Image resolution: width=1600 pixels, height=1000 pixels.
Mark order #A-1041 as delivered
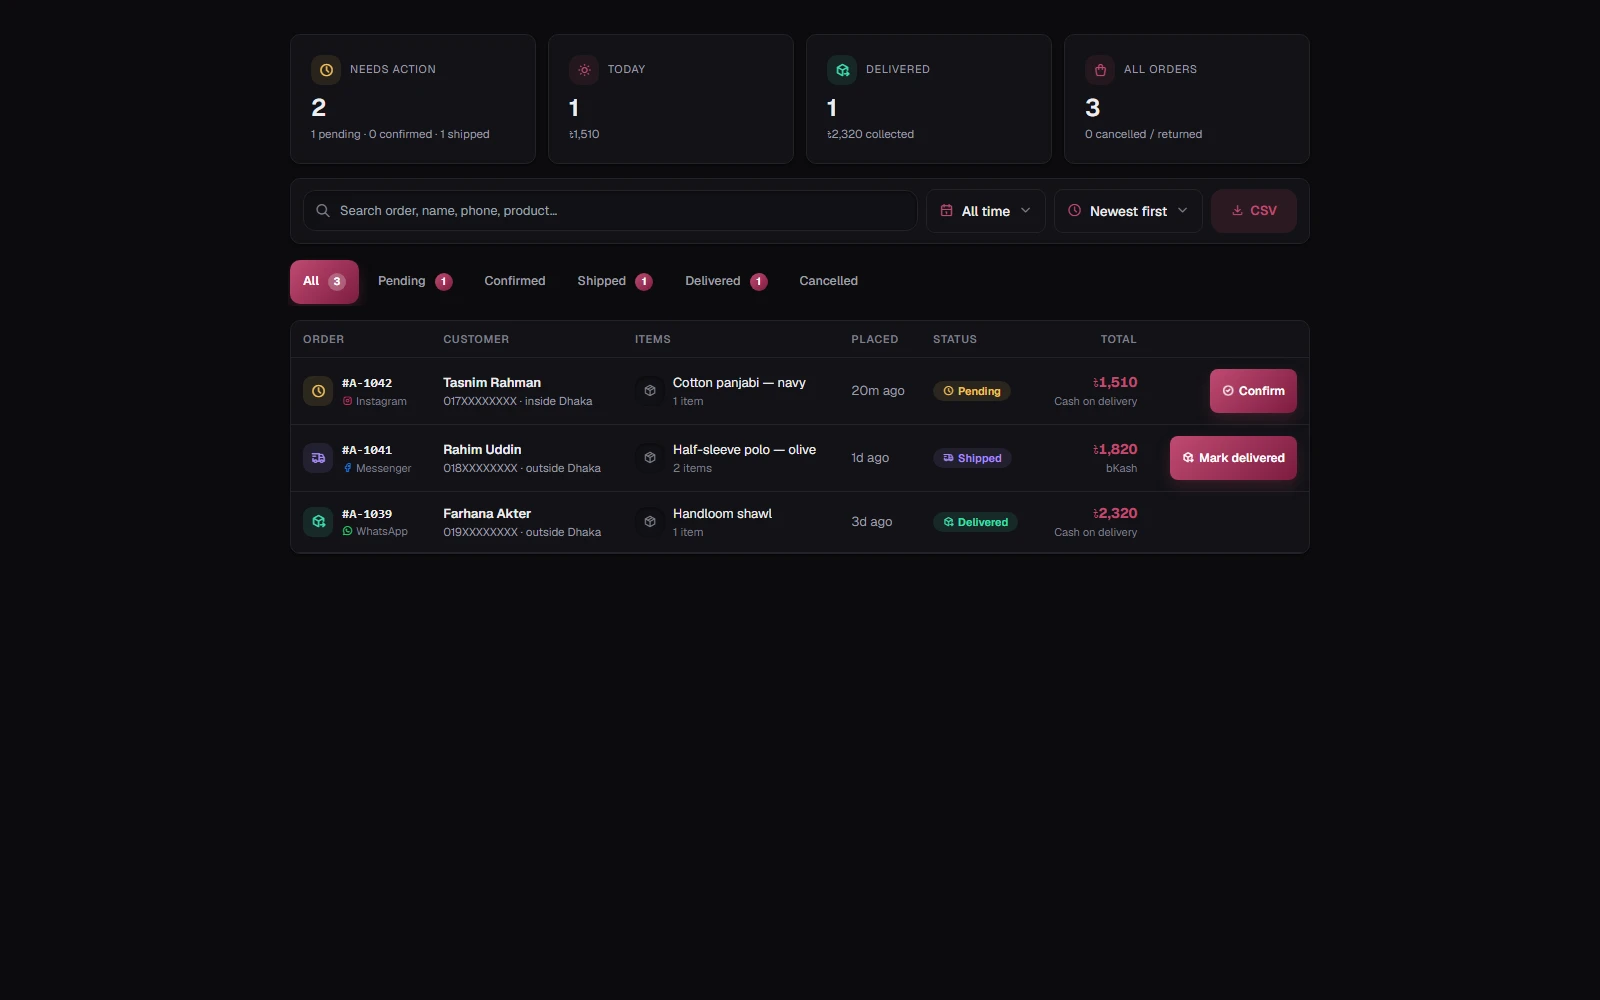1233,458
